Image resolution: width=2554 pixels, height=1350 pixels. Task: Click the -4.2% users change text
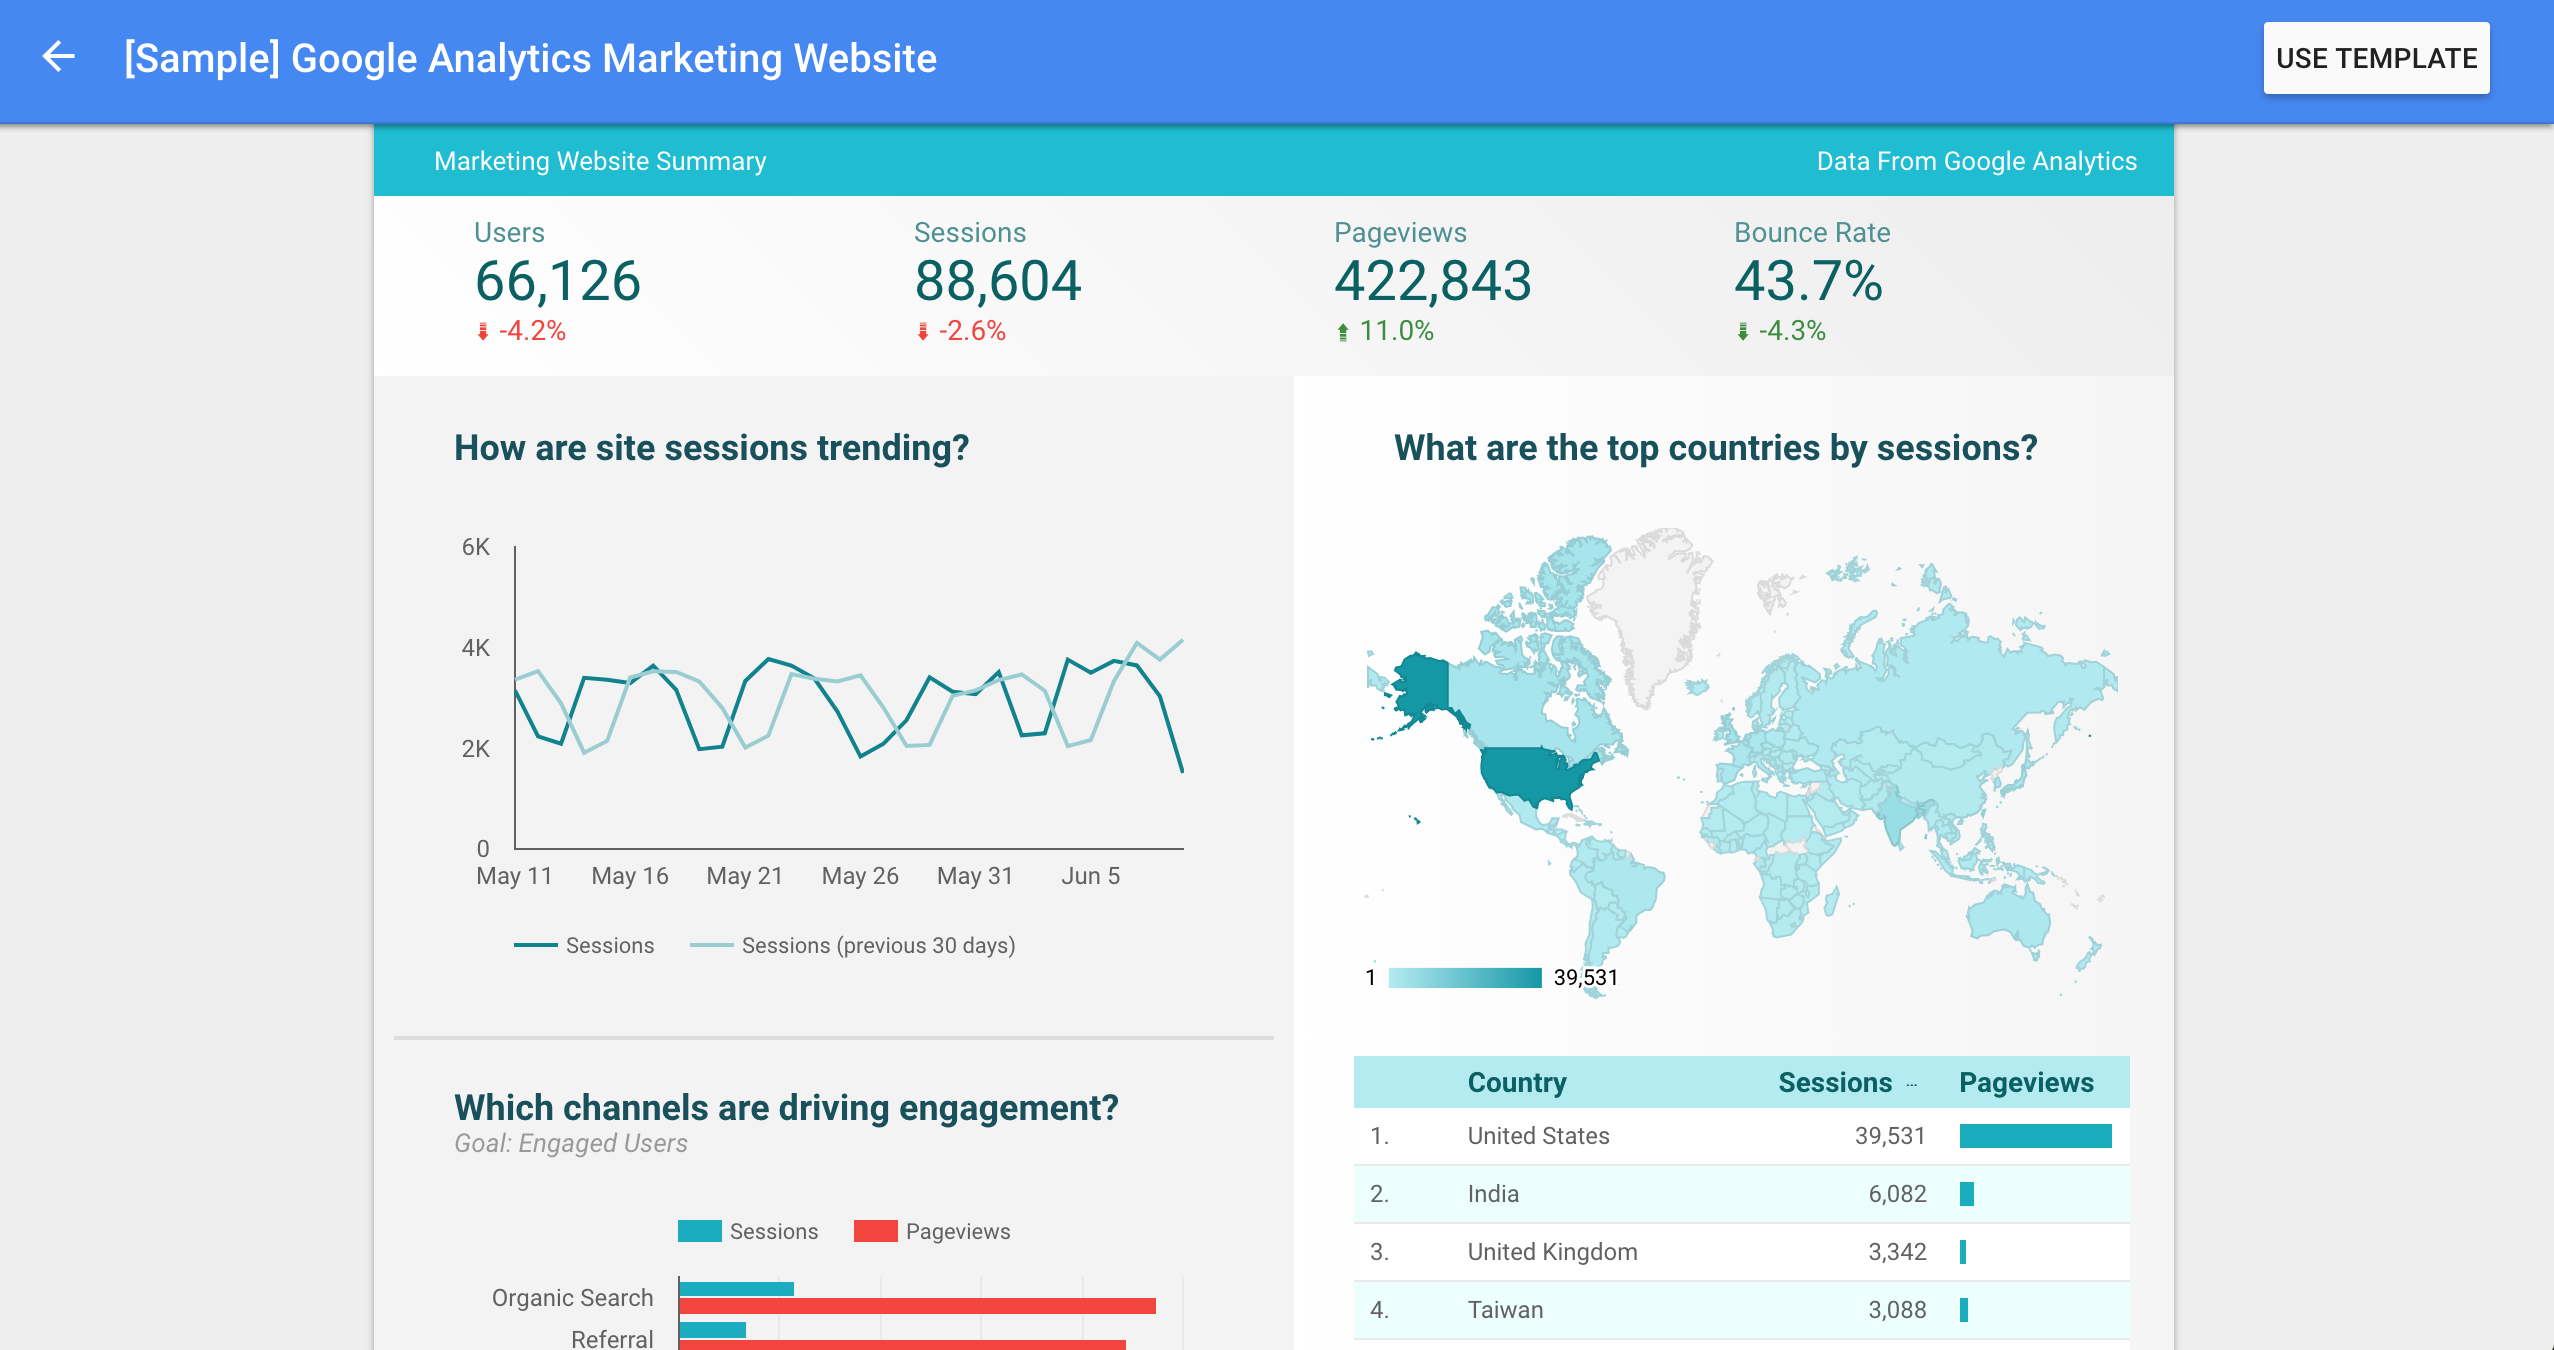532,331
